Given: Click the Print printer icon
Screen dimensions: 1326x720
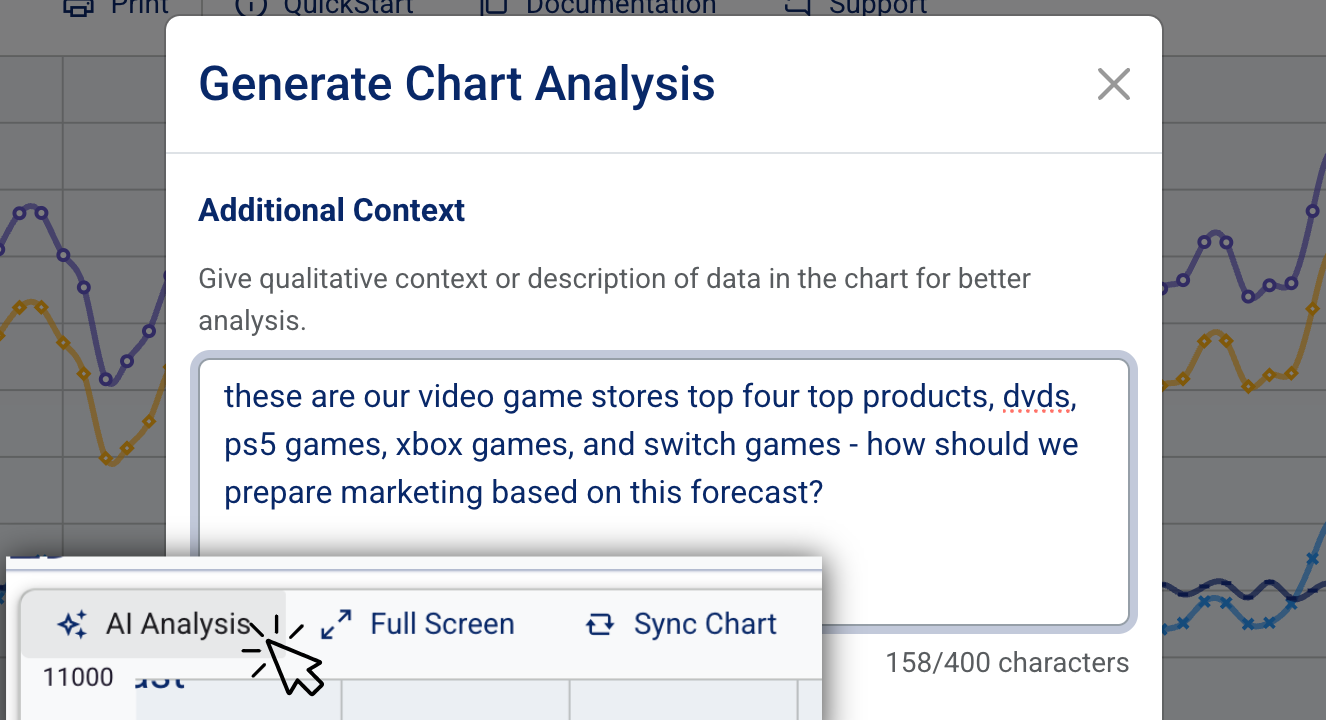Looking at the screenshot, I should pyautogui.click(x=80, y=7).
